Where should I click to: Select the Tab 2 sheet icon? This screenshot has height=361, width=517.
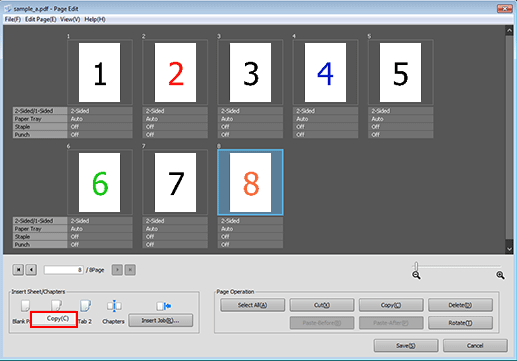85,305
